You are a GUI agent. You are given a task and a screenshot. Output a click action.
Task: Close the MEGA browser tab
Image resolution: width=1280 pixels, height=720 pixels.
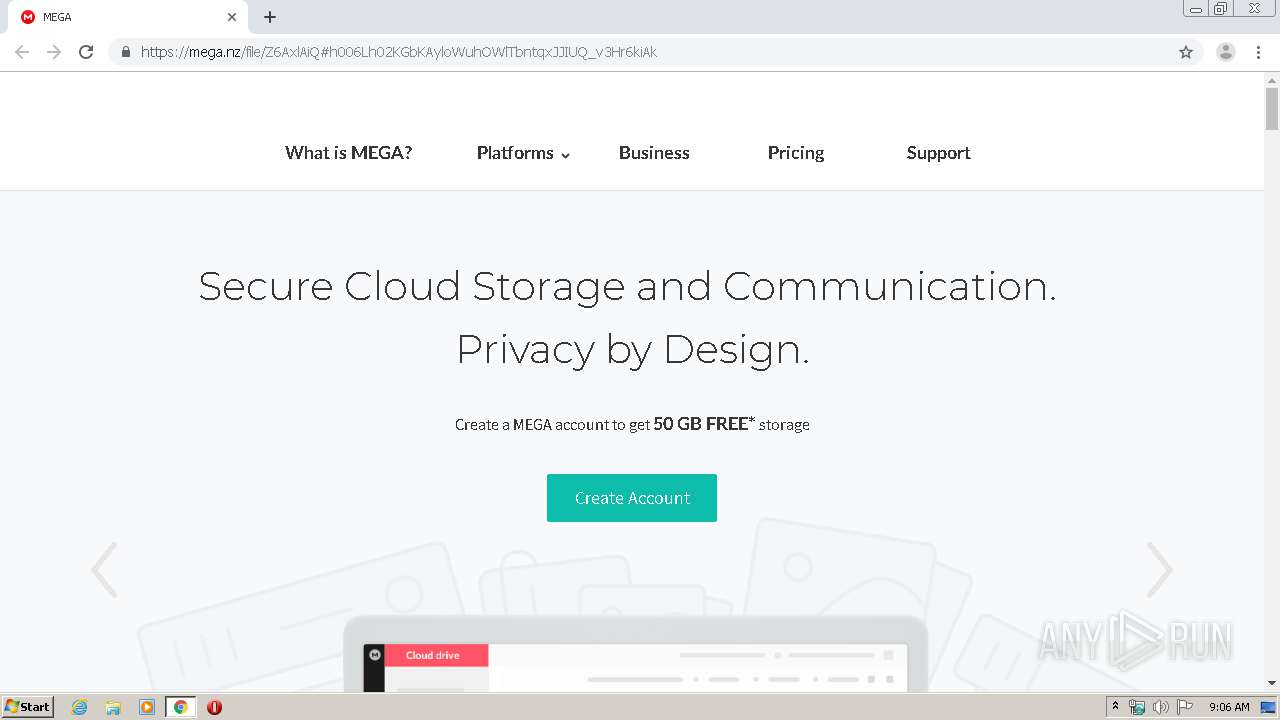[x=232, y=17]
